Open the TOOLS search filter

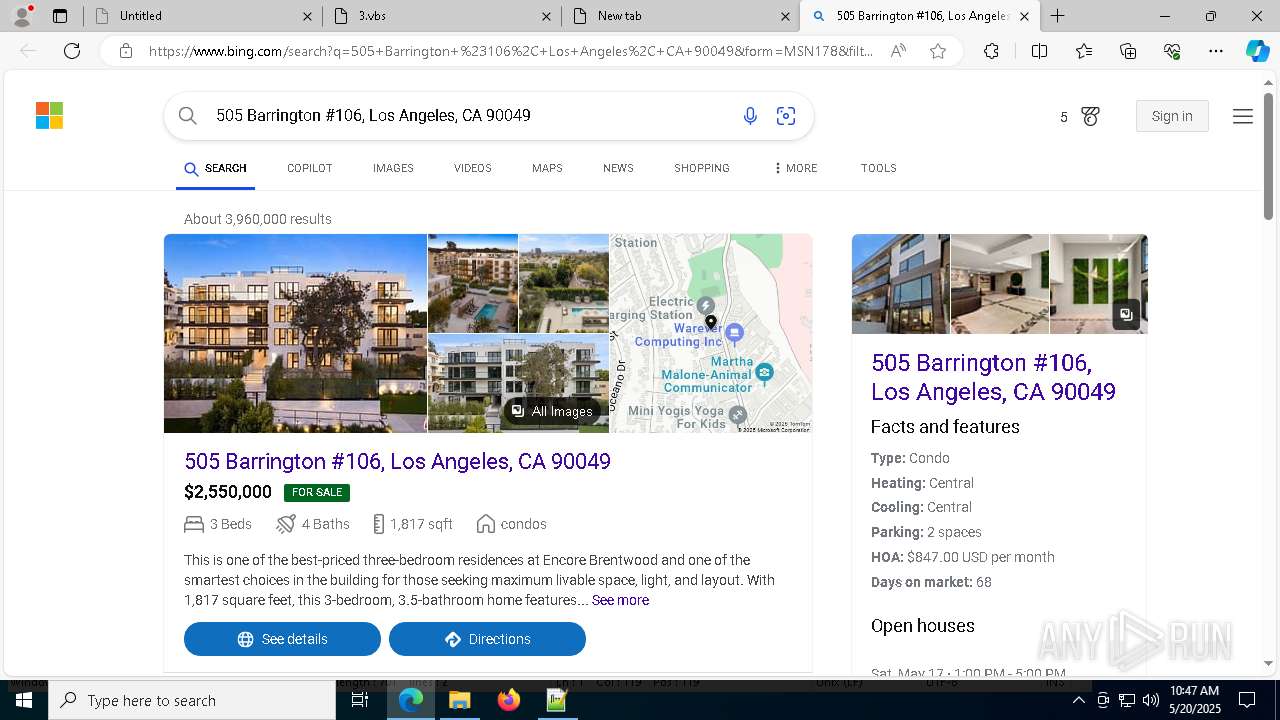pos(878,168)
